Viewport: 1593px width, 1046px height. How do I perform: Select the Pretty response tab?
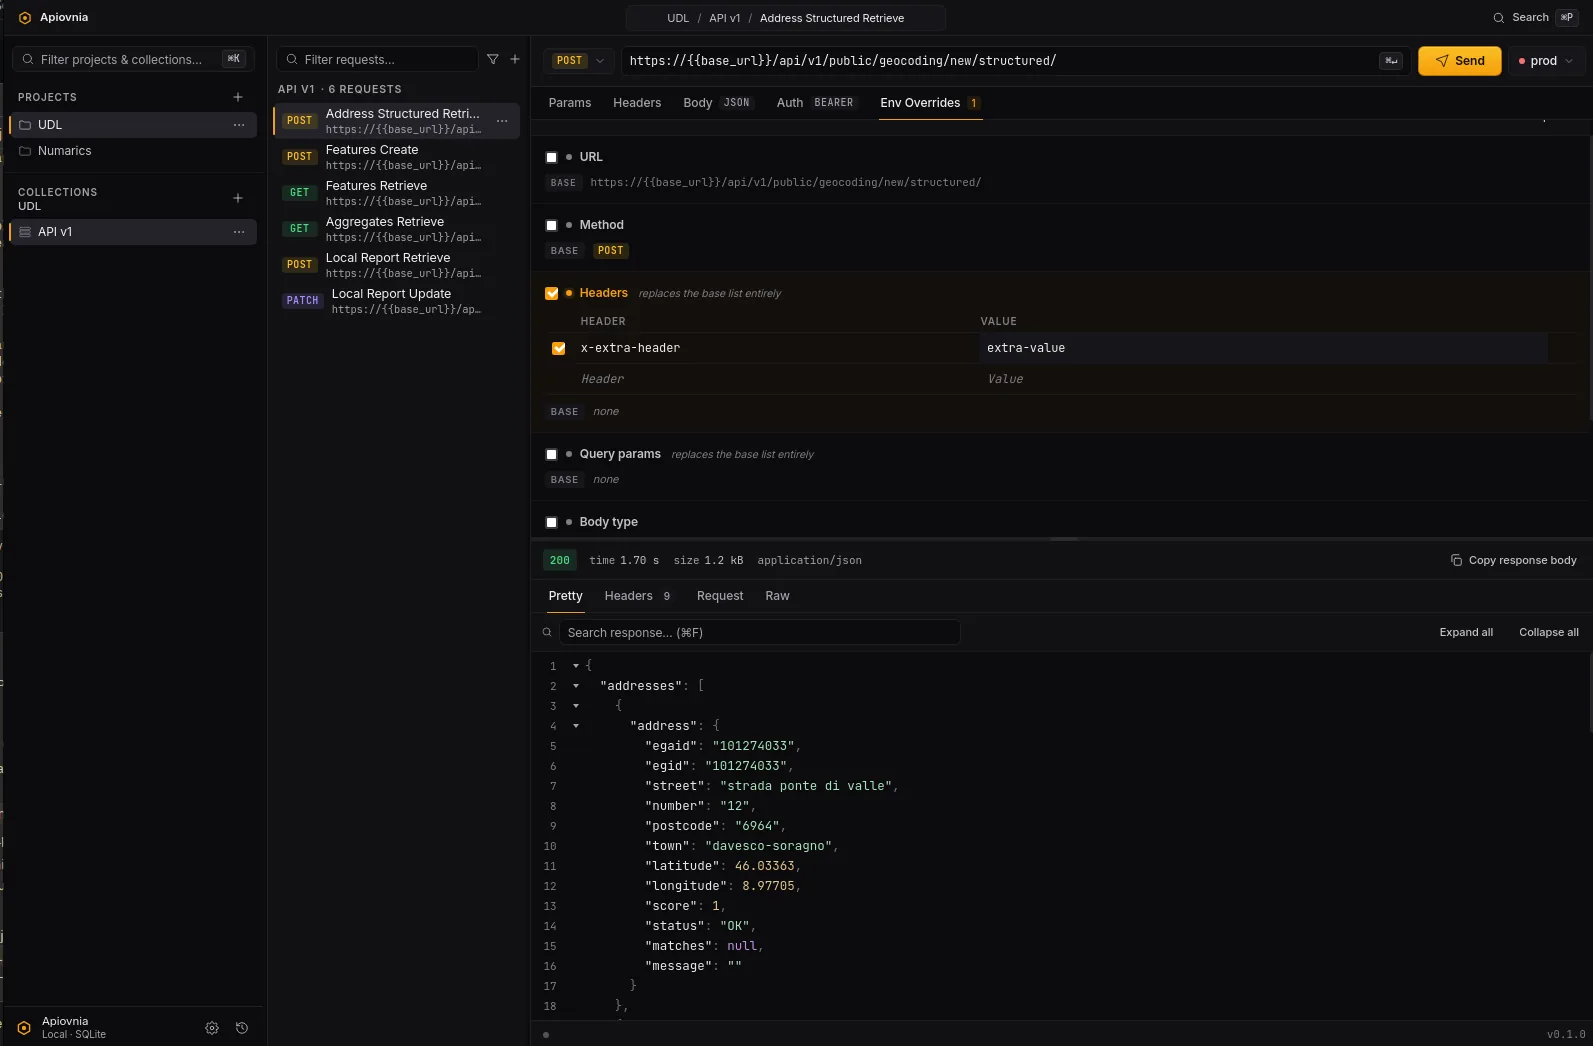pyautogui.click(x=565, y=596)
